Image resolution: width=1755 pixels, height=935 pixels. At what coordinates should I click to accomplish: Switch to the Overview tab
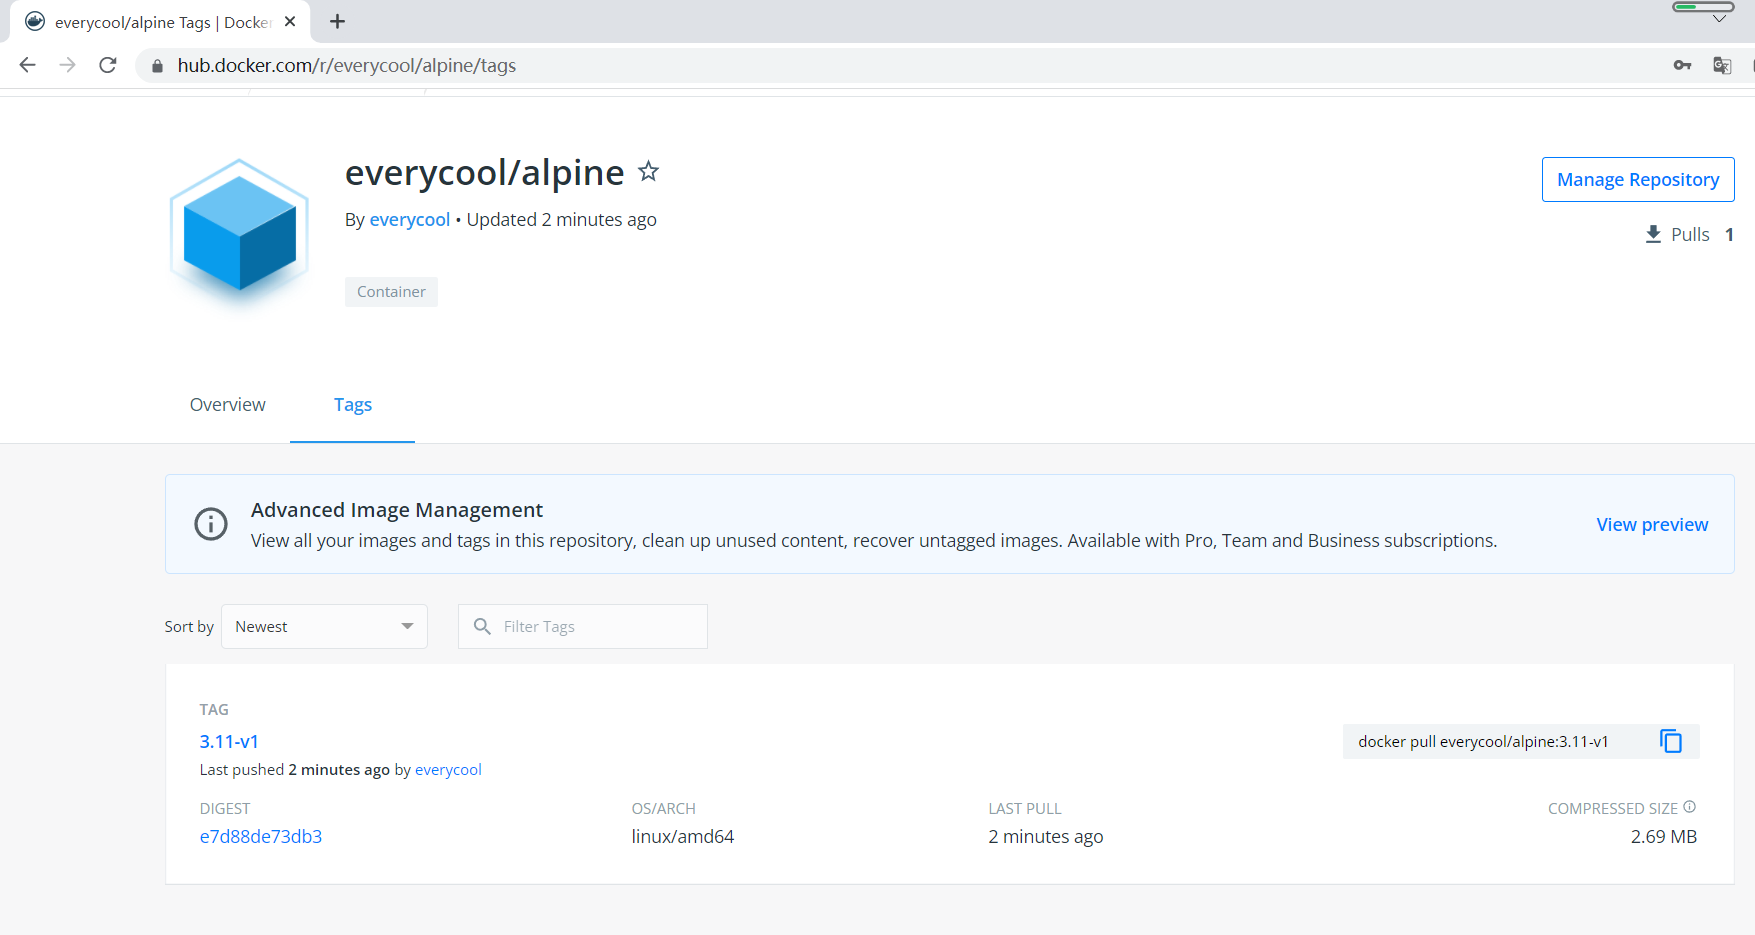coord(228,405)
